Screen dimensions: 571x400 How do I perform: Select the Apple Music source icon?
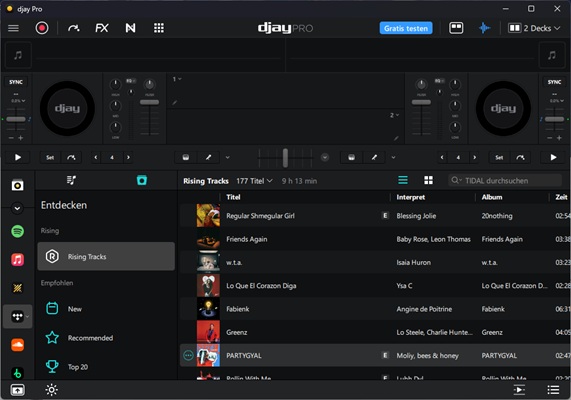click(x=17, y=260)
